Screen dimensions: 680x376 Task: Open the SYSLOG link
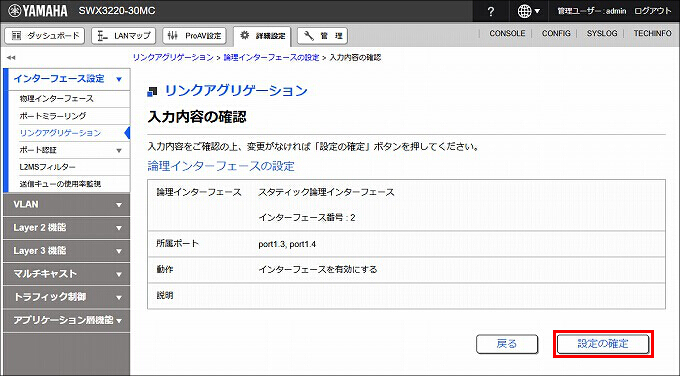(x=602, y=33)
